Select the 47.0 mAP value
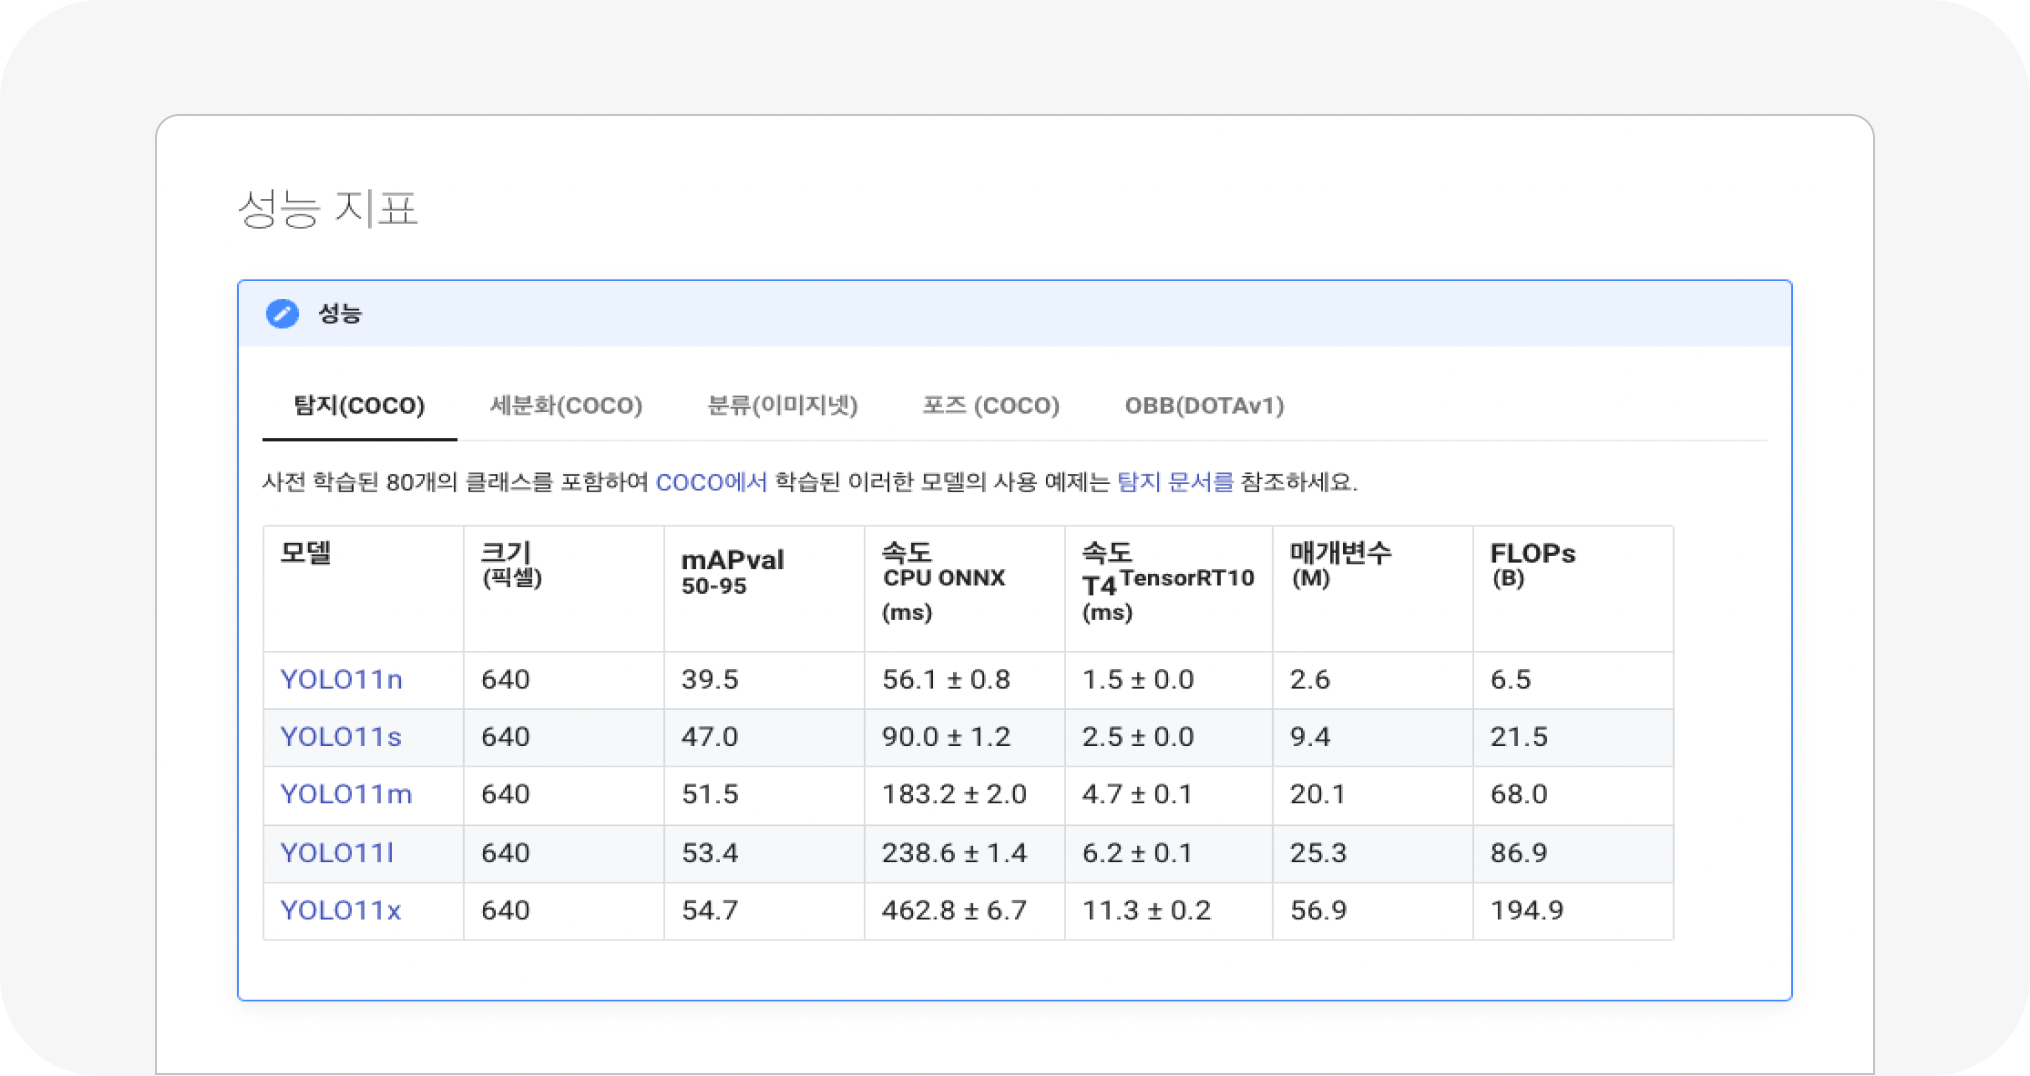The width and height of the screenshot is (2030, 1076). (x=710, y=737)
